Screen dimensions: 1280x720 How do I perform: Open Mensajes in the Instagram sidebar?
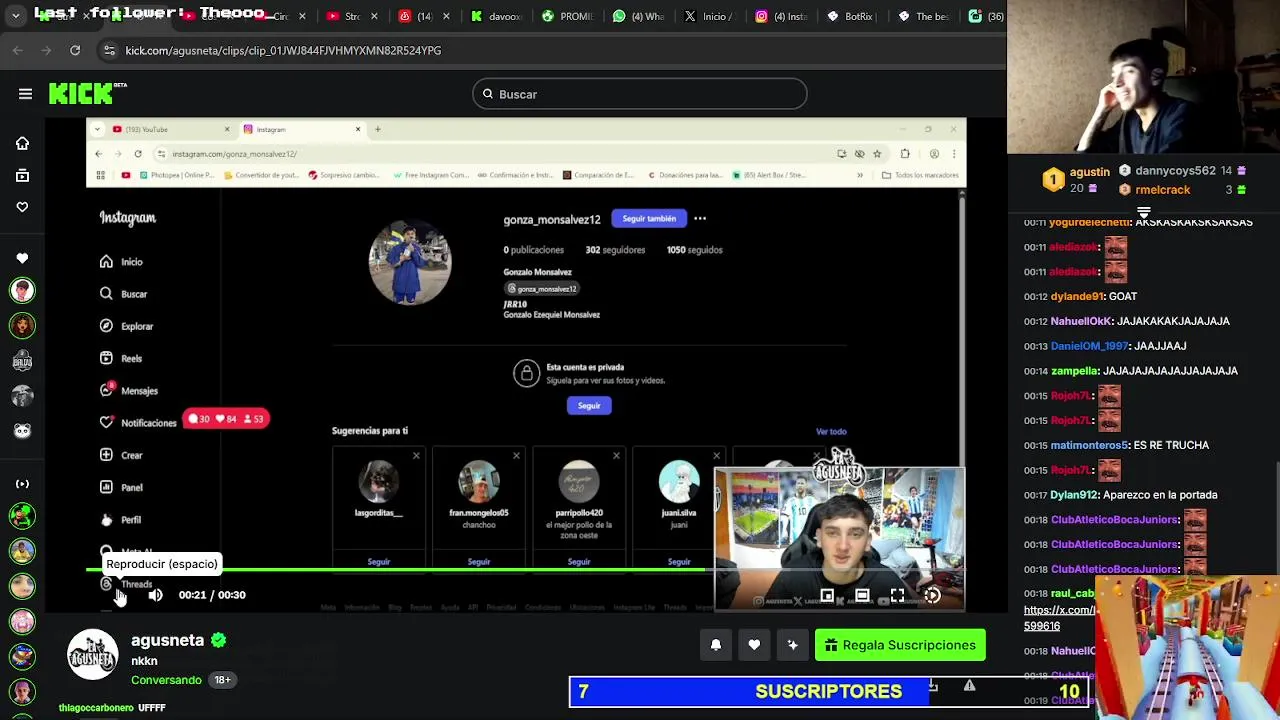pyautogui.click(x=129, y=391)
